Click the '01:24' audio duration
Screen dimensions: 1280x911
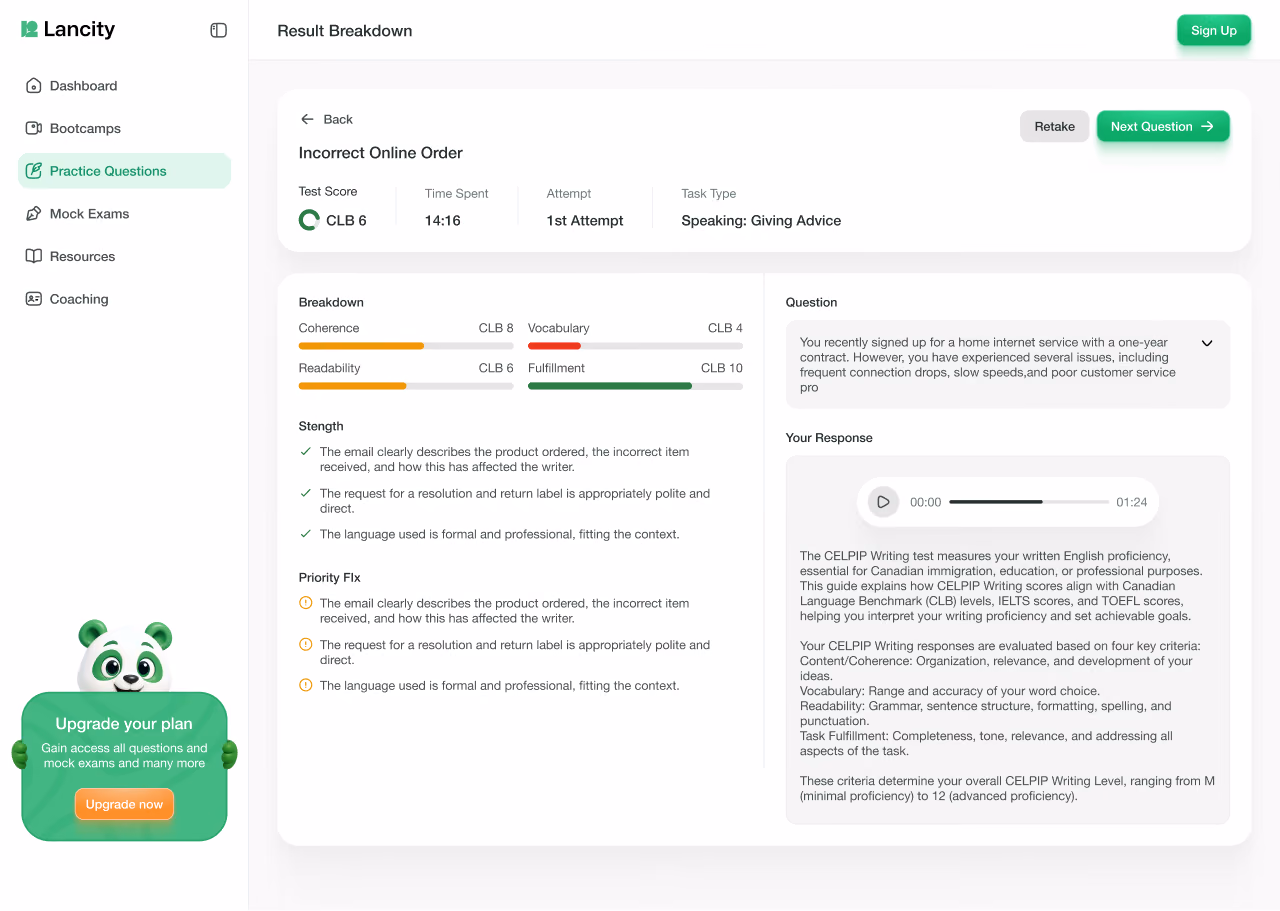1132,502
